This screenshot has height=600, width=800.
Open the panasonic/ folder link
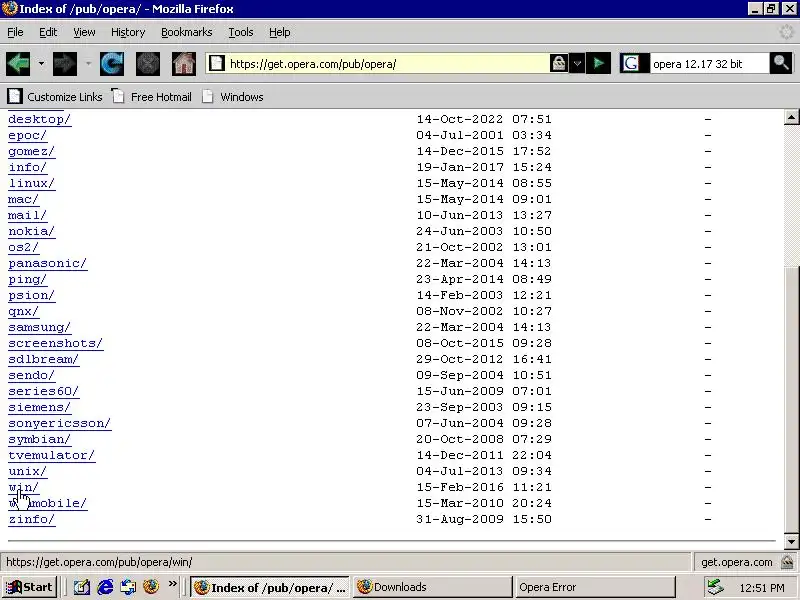tap(48, 263)
